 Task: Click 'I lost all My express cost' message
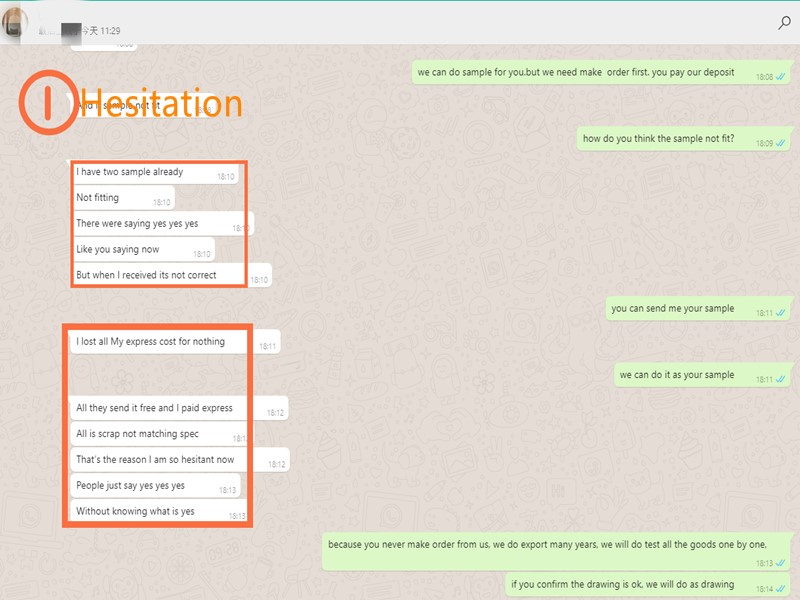click(175, 342)
